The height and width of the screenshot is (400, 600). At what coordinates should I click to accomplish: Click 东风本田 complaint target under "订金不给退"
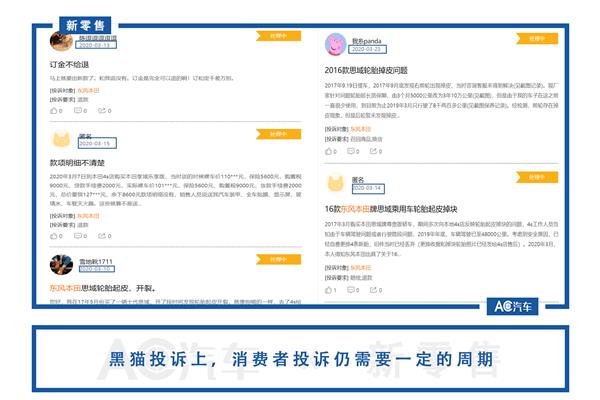point(88,90)
